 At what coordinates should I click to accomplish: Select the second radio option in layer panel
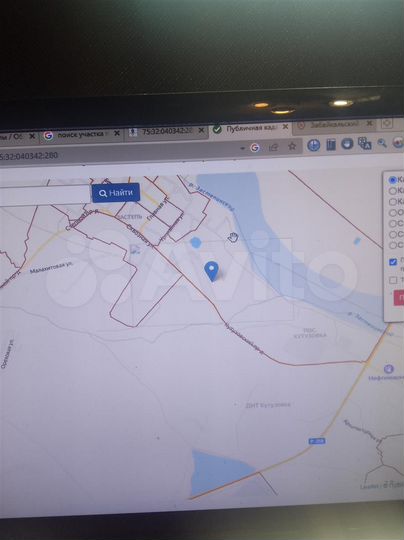392,190
